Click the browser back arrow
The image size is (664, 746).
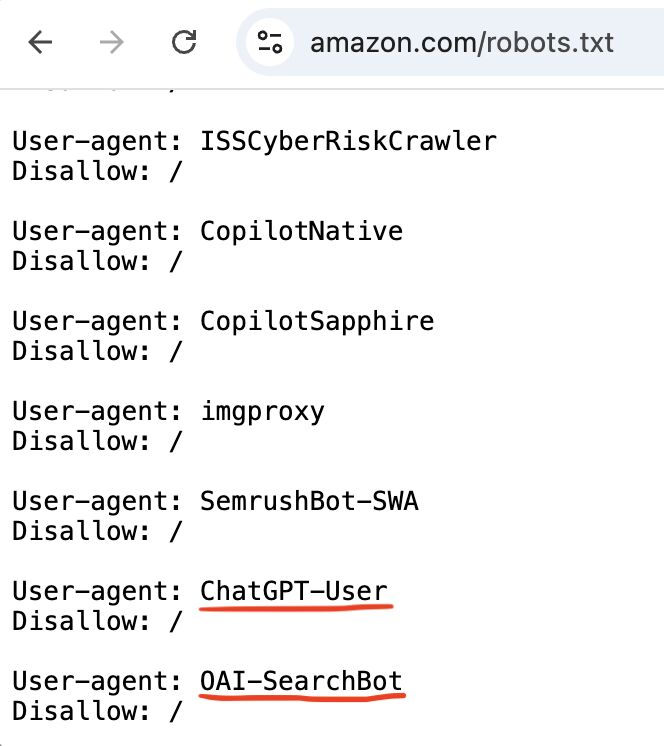pos(41,42)
